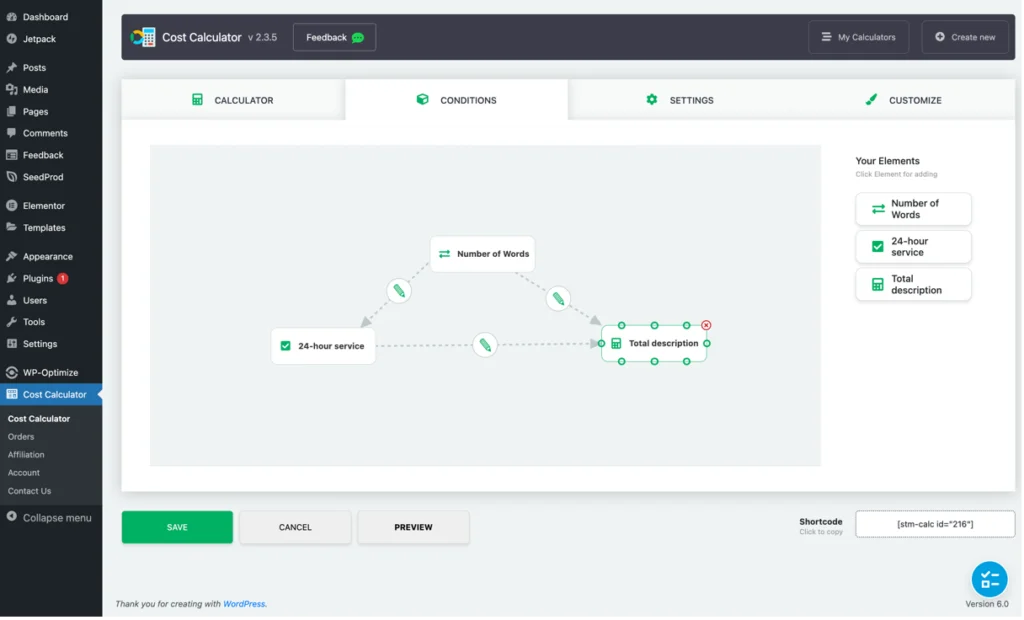The height and width of the screenshot is (620, 1024).
Task: Click the Appearance brush icon
Action: pos(12,257)
